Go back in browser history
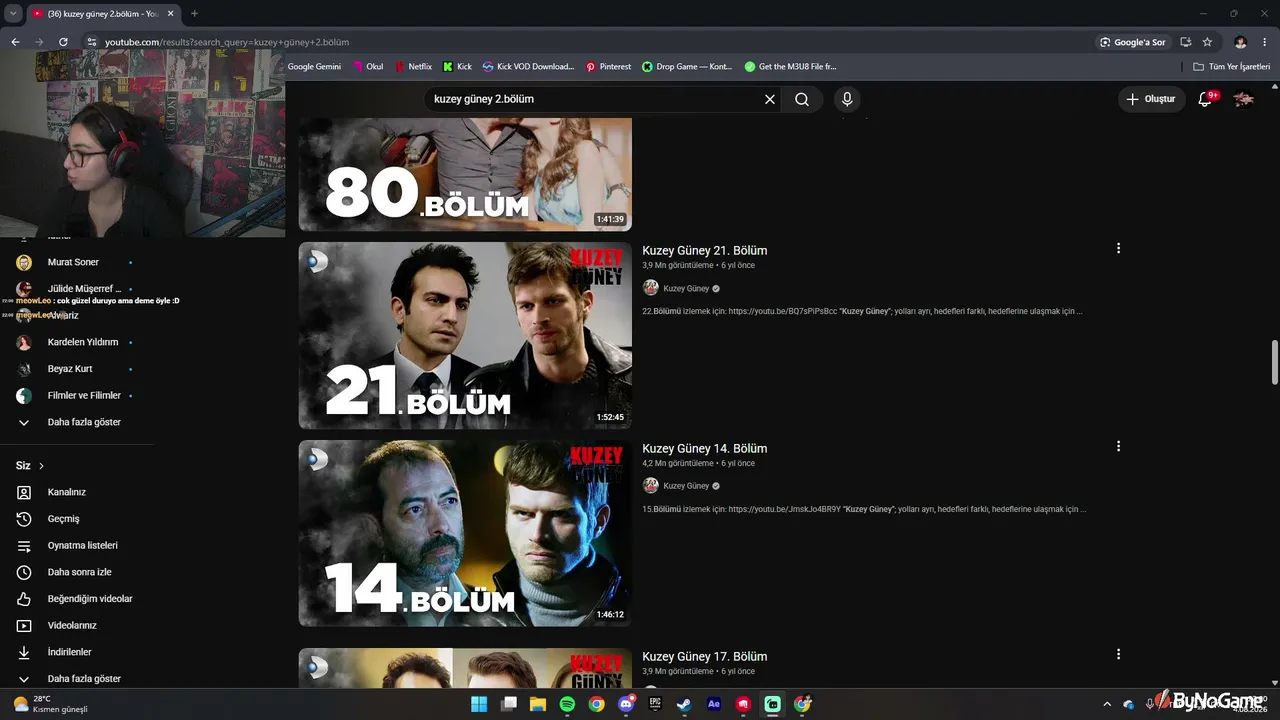The image size is (1280, 720). [x=15, y=42]
